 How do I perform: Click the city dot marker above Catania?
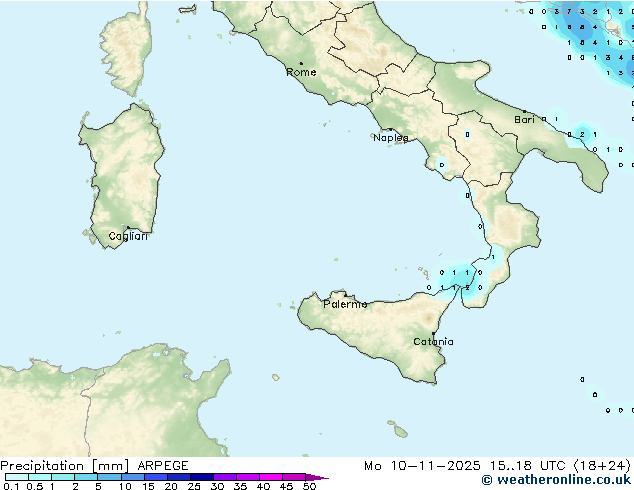[x=433, y=334]
